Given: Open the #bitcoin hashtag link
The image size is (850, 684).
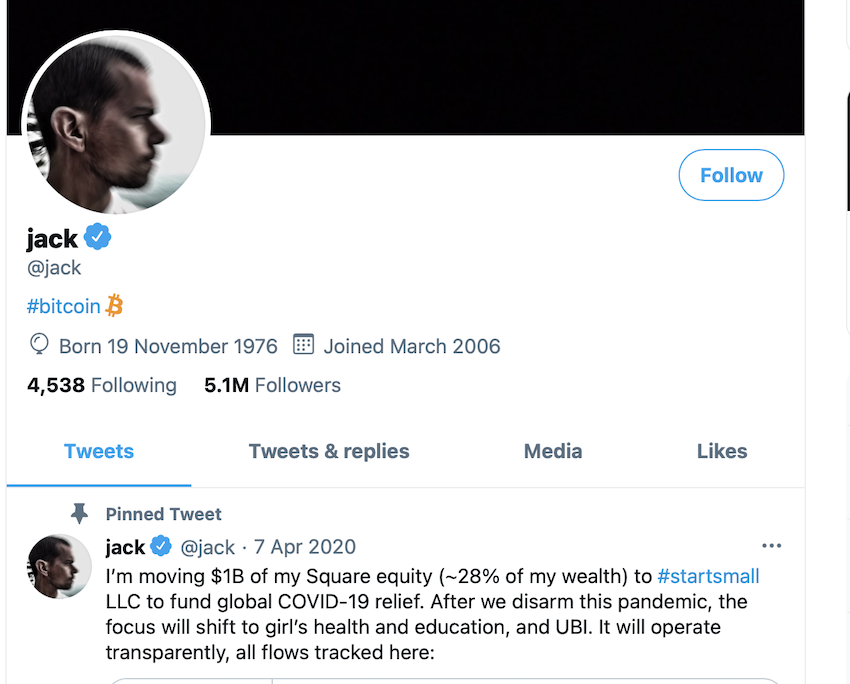Looking at the screenshot, I should tap(64, 306).
